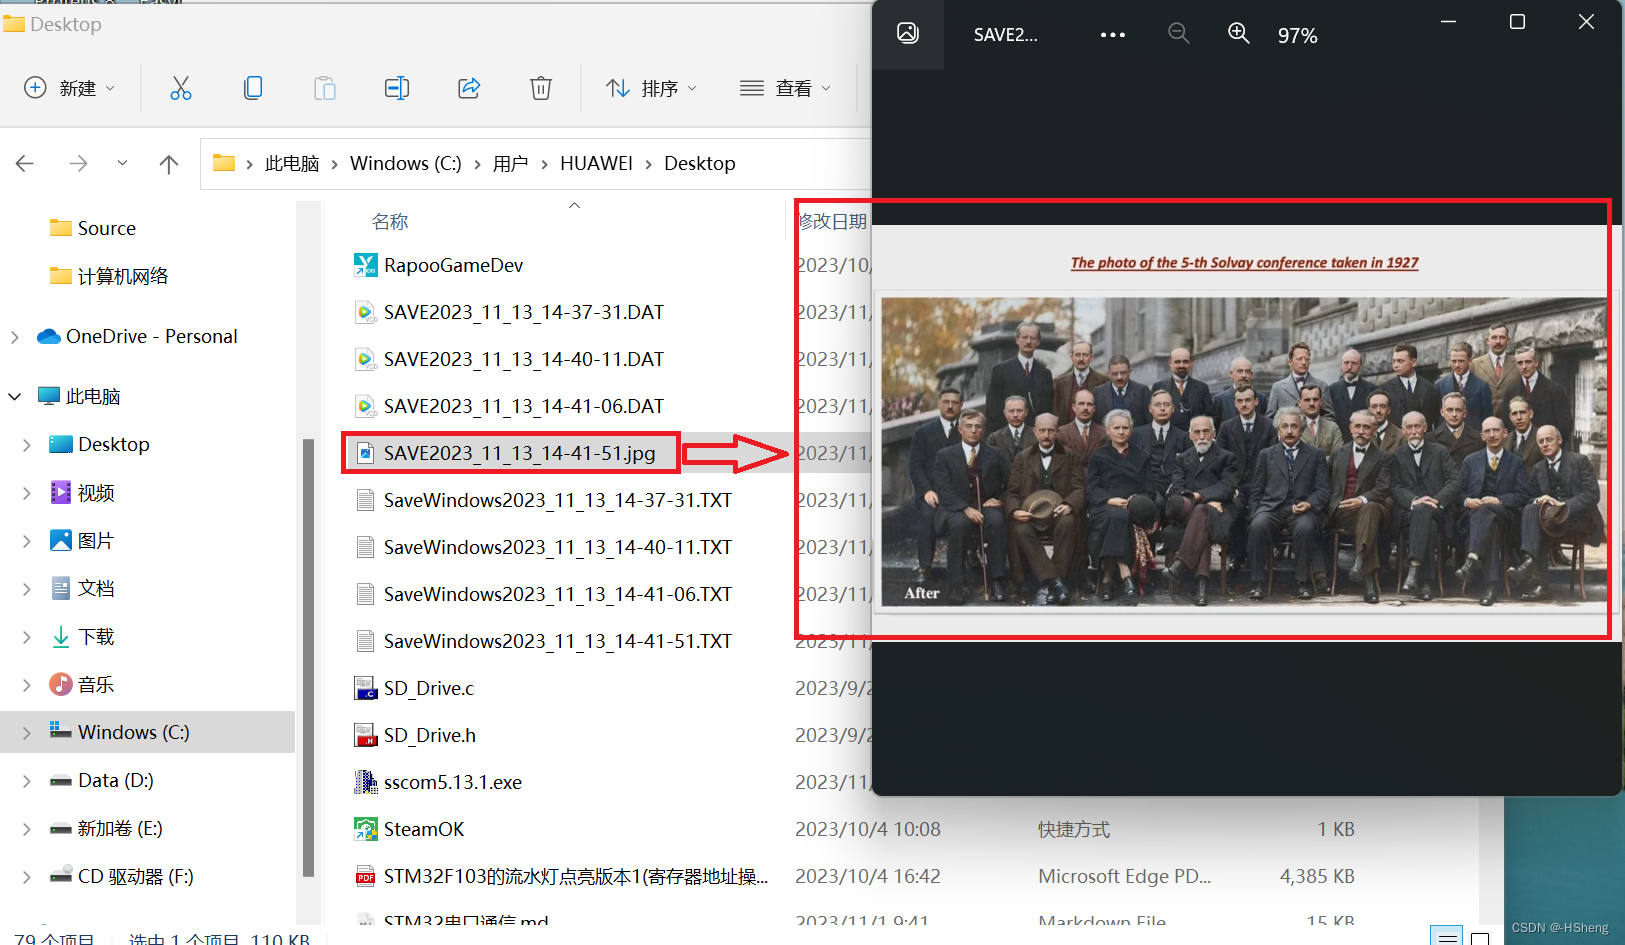This screenshot has height=945, width=1625.
Task: Switch to details view layout icon
Action: tap(1447, 937)
